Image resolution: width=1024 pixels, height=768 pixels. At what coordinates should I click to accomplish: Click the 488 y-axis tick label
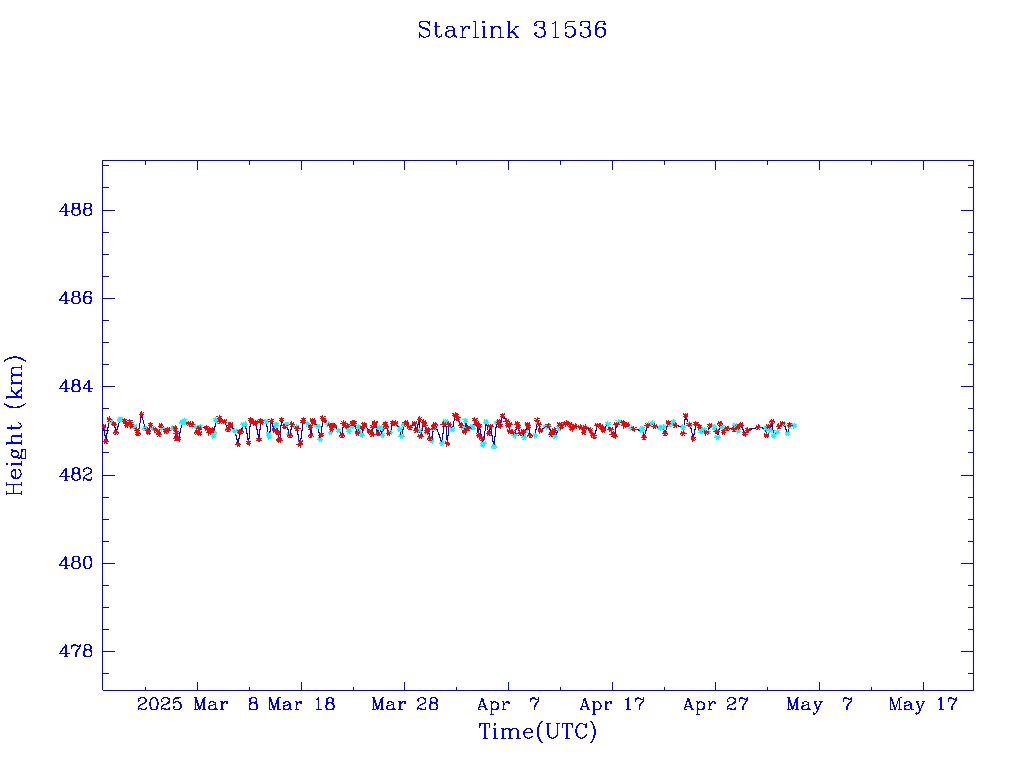pos(76,210)
